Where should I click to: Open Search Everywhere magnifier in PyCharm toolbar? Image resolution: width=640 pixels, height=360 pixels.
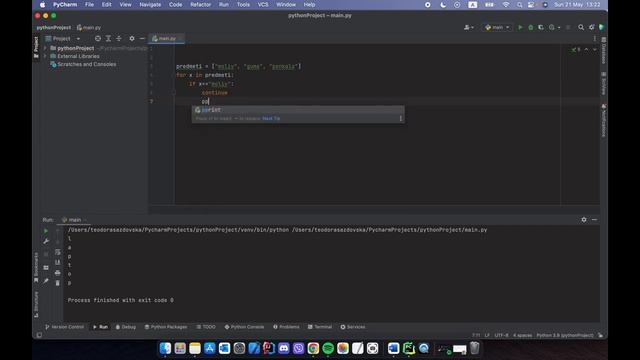tap(581, 27)
